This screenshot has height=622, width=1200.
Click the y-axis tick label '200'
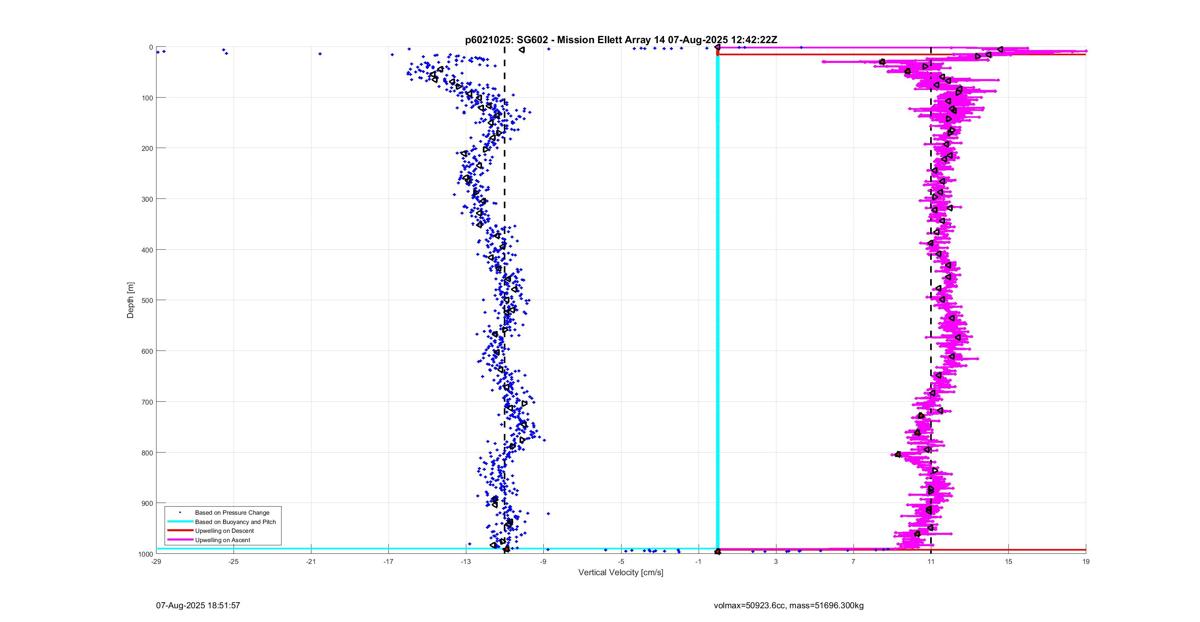pos(146,148)
